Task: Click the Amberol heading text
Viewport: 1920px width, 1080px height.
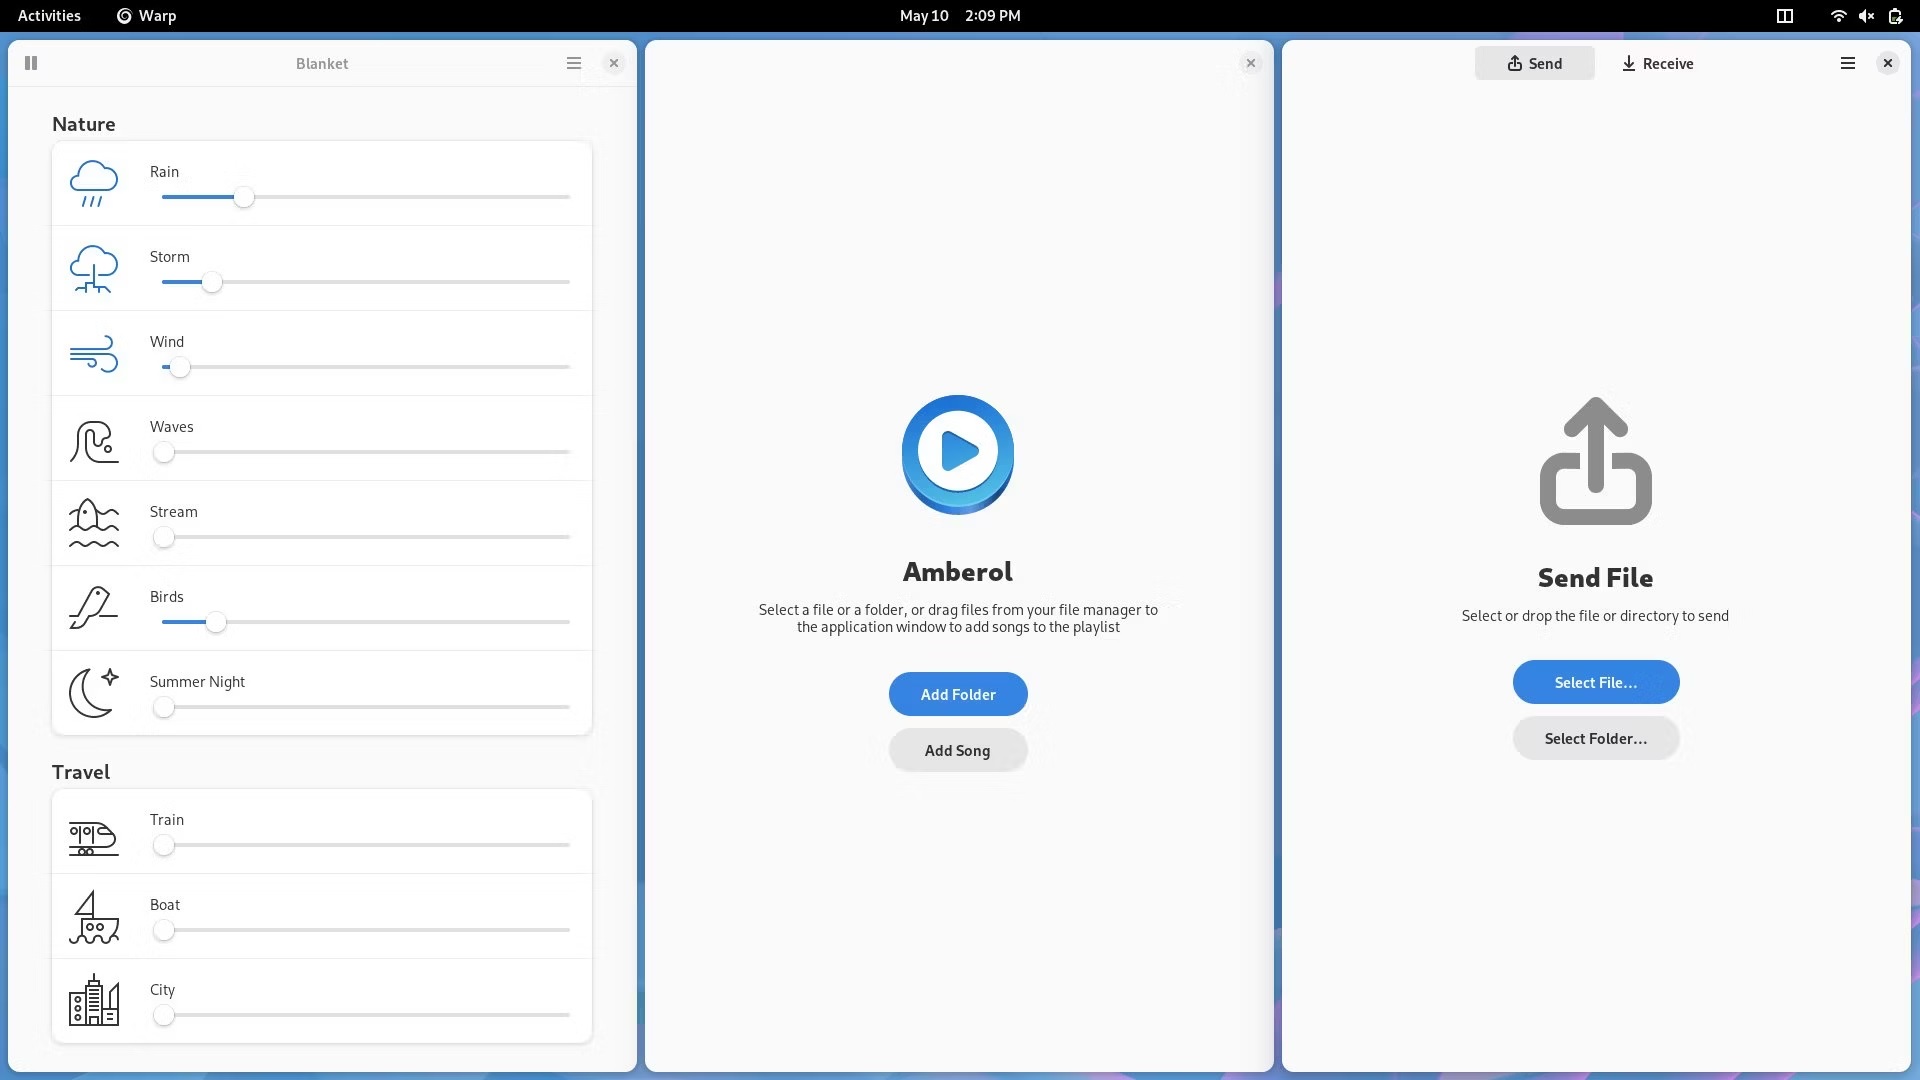Action: click(958, 572)
